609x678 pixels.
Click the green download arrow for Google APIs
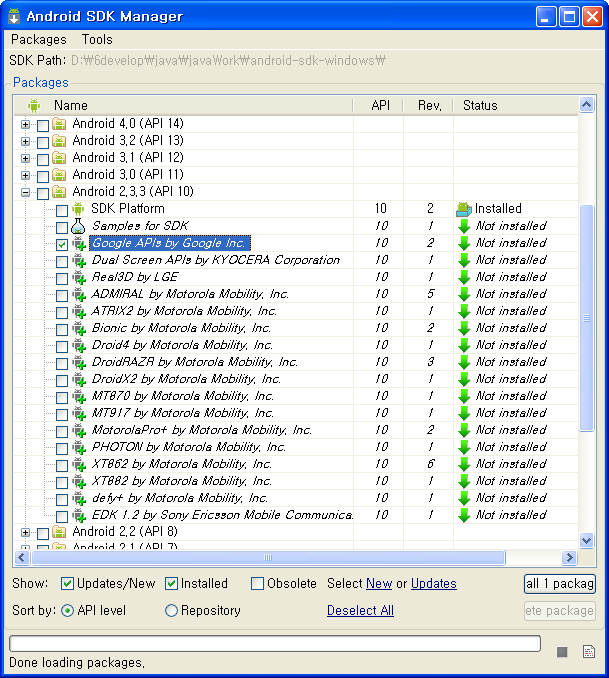pyautogui.click(x=464, y=243)
